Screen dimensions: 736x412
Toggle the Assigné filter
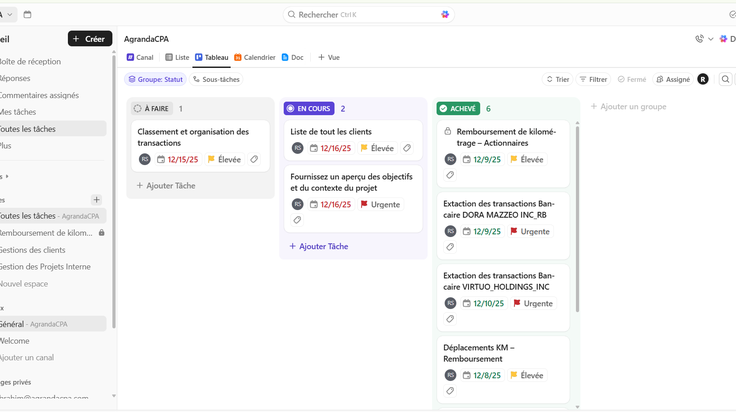click(673, 79)
